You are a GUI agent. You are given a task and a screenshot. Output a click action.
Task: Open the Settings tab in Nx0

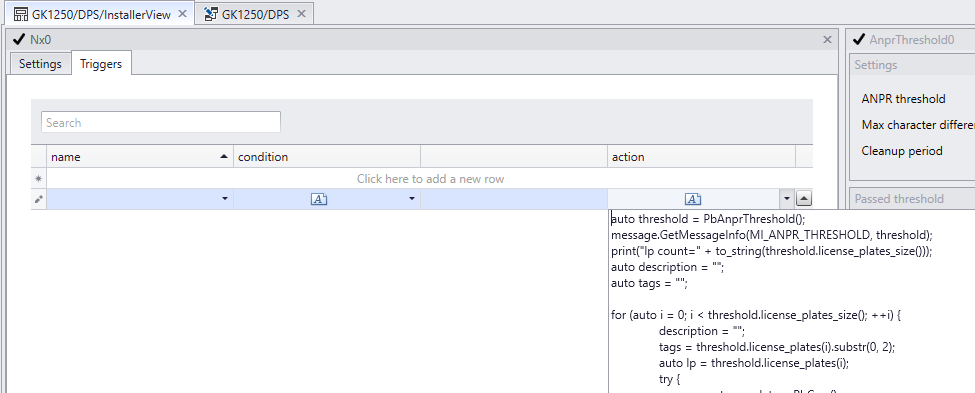click(40, 63)
